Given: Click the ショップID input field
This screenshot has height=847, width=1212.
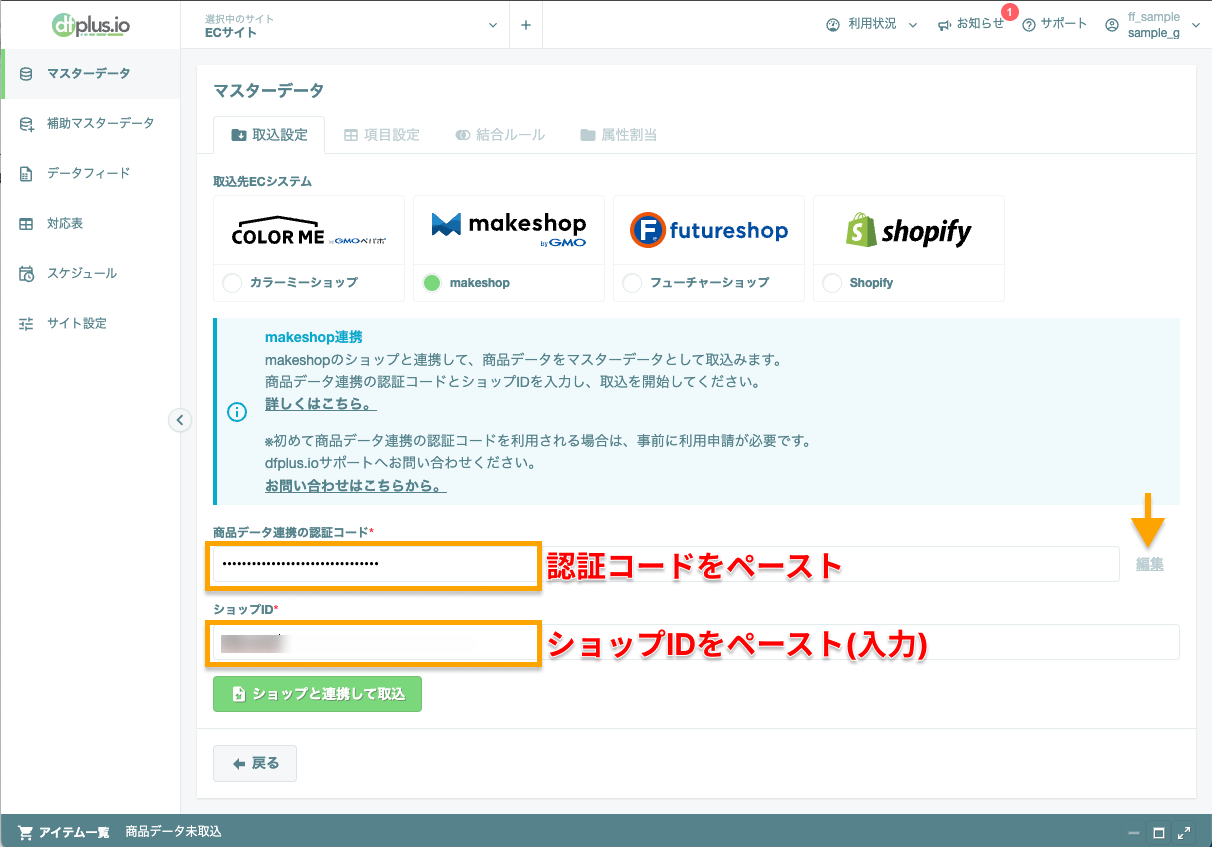Looking at the screenshot, I should 696,642.
